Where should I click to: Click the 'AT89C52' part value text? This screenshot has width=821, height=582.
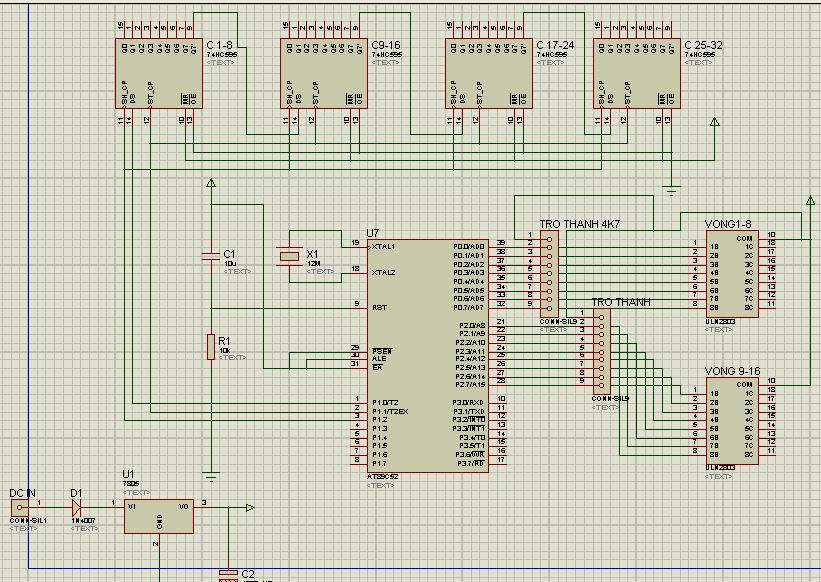coord(382,477)
